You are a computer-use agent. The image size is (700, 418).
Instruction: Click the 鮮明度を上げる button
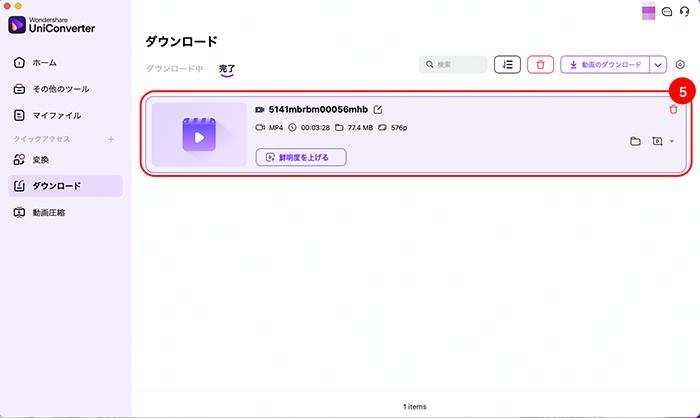pyautogui.click(x=301, y=157)
